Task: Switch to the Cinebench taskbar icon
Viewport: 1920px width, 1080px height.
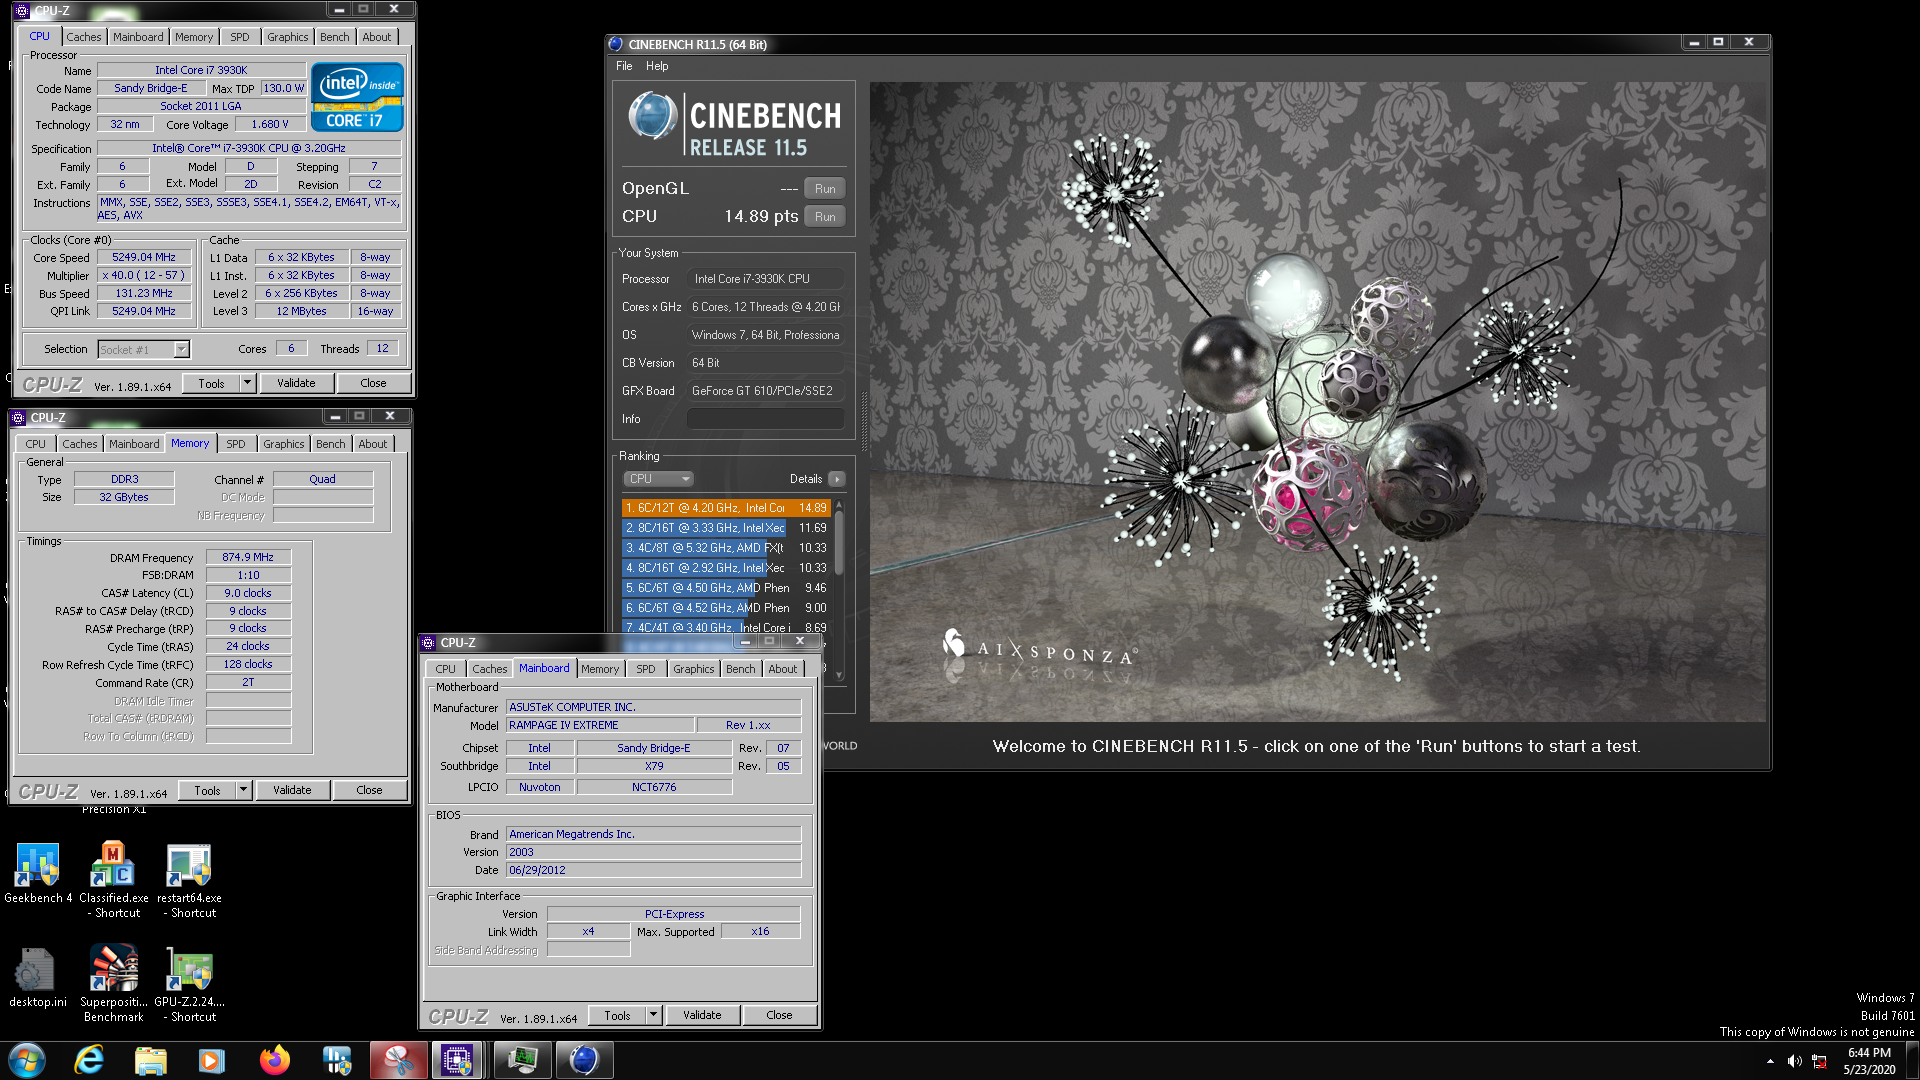Action: click(x=584, y=1060)
